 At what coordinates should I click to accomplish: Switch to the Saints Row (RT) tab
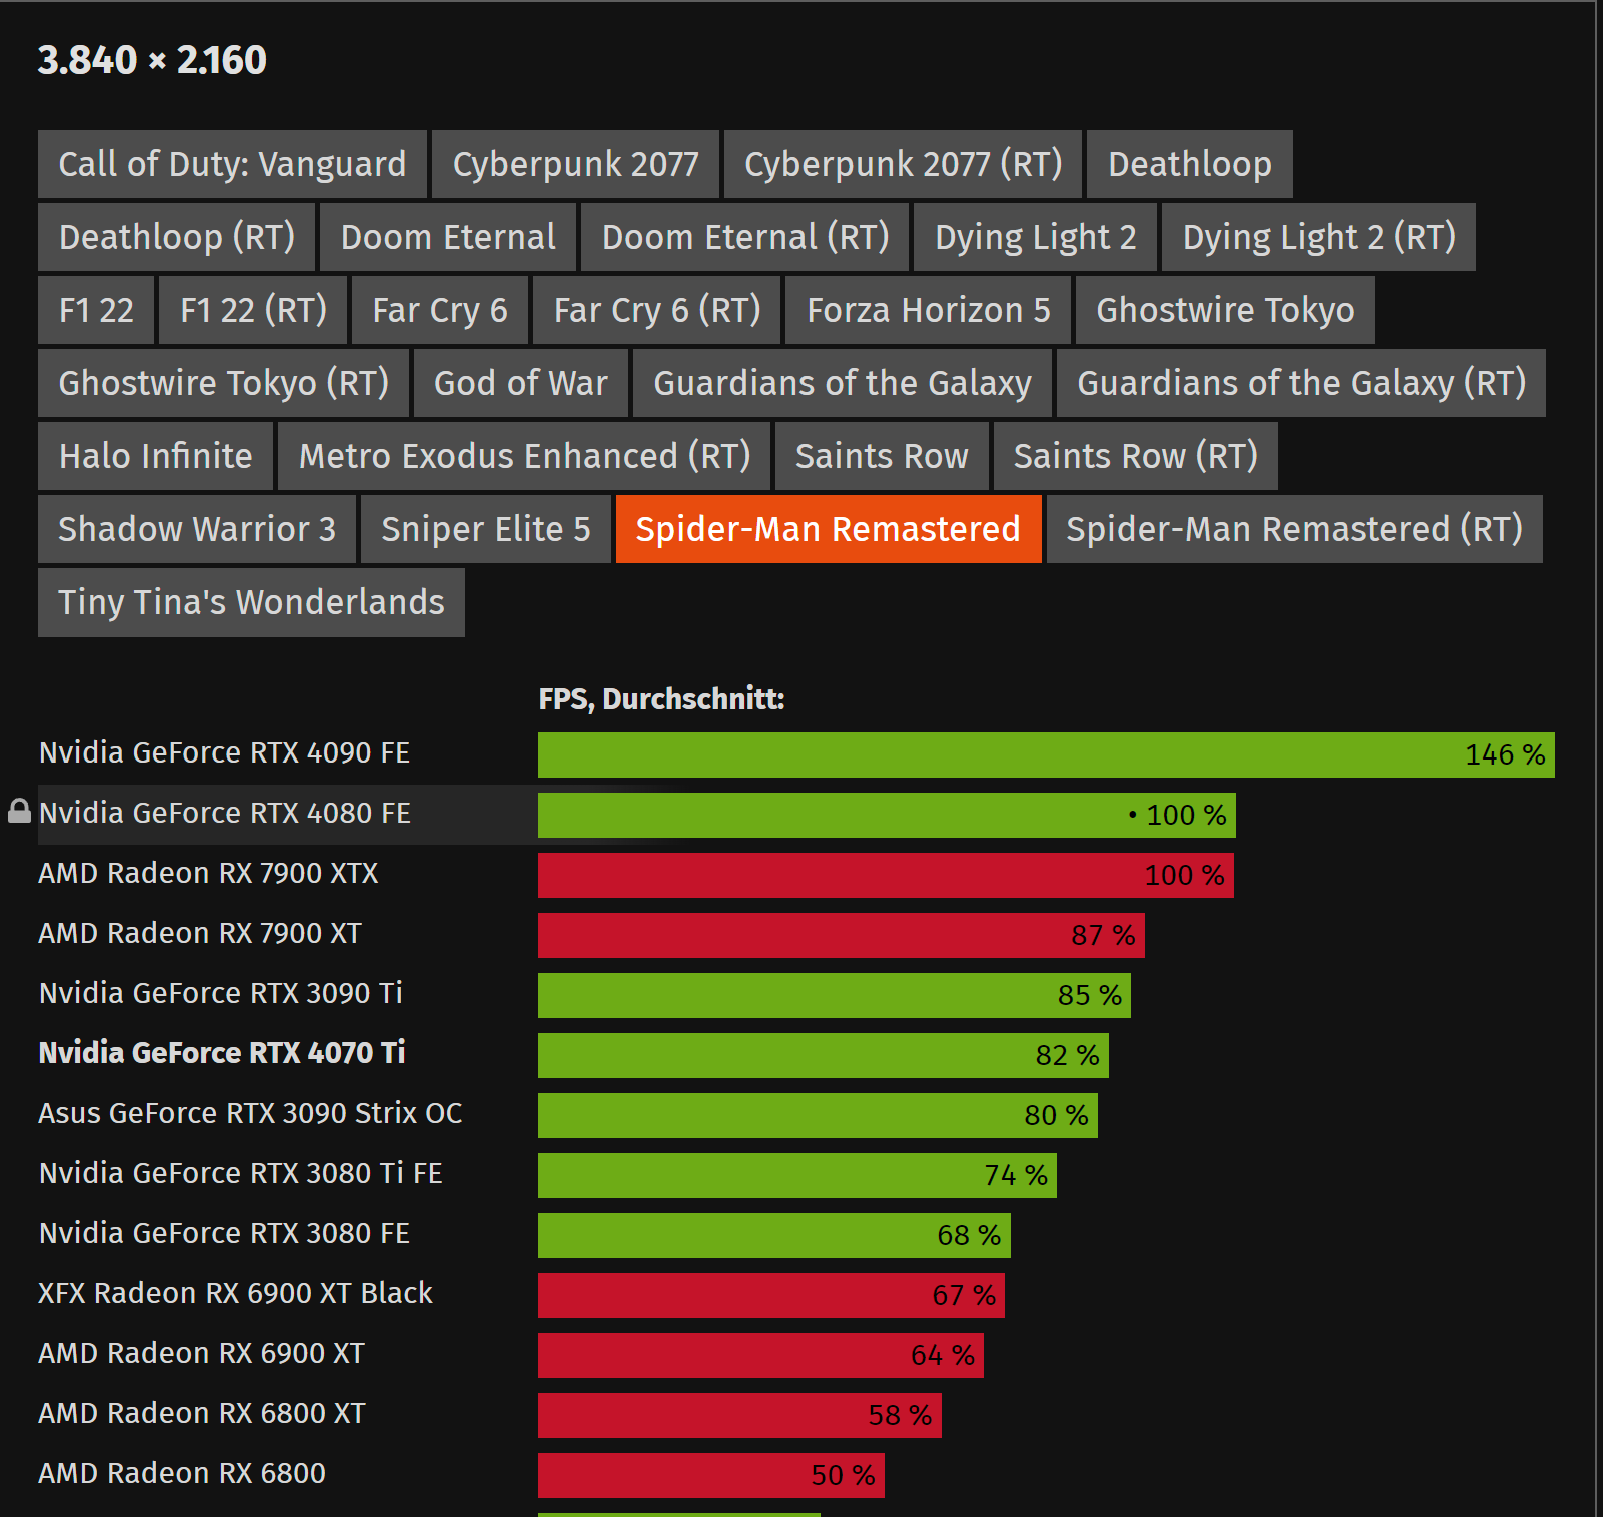(x=1136, y=456)
